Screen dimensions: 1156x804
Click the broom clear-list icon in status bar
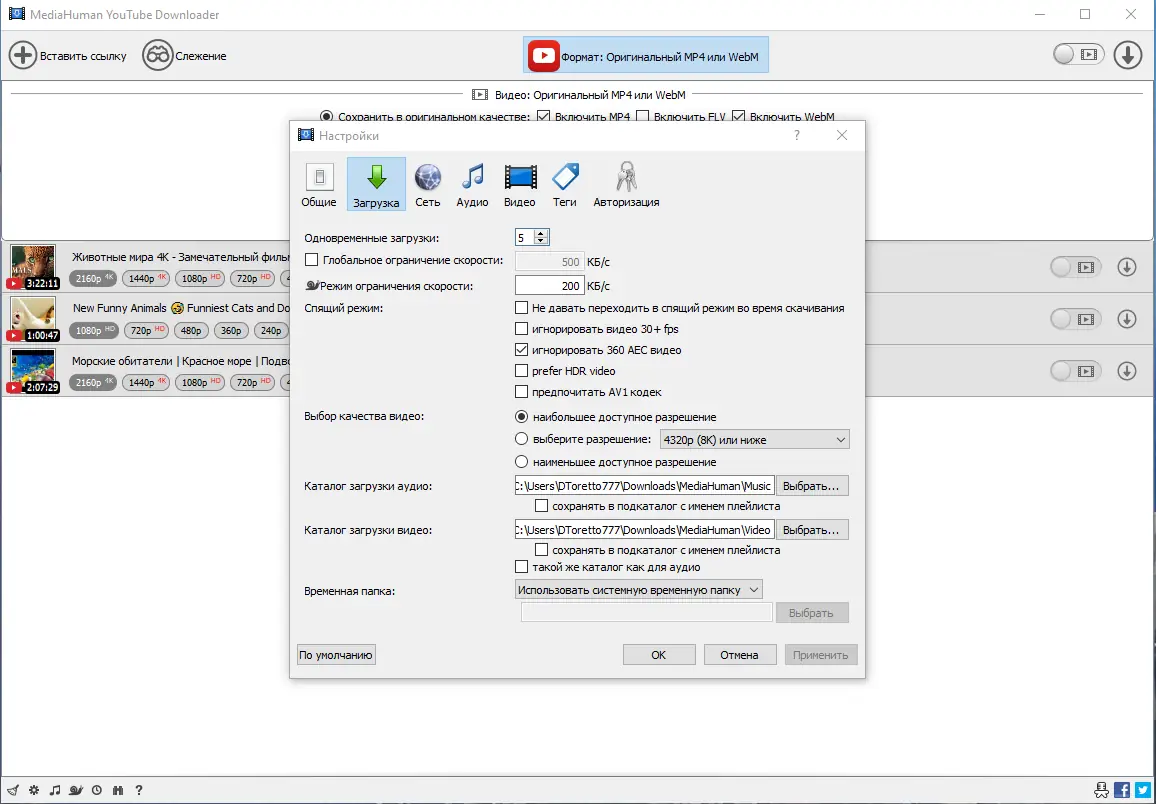point(13,790)
